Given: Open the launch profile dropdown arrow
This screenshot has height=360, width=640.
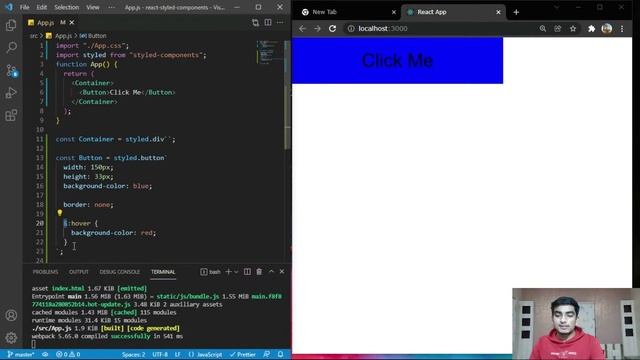Looking at the screenshot, I should click(x=236, y=272).
